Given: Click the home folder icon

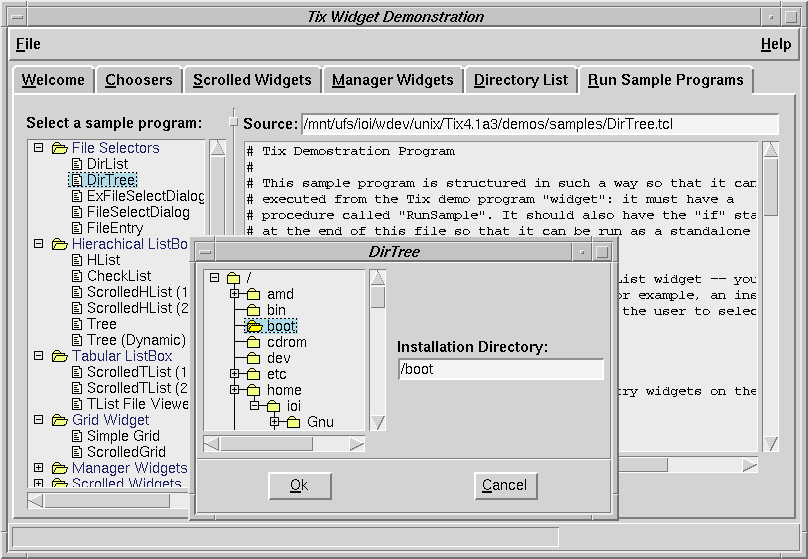Looking at the screenshot, I should click(x=254, y=390).
